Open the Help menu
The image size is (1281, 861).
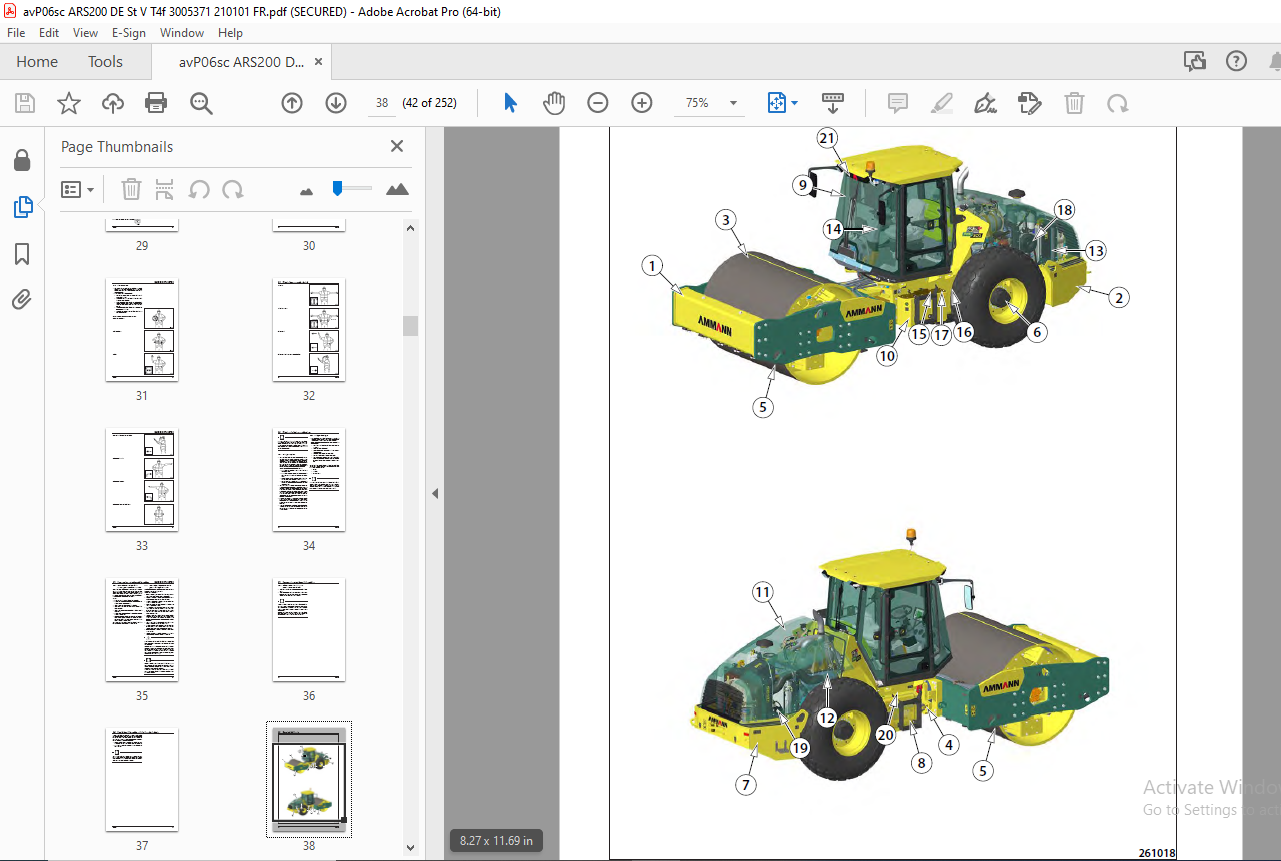230,33
